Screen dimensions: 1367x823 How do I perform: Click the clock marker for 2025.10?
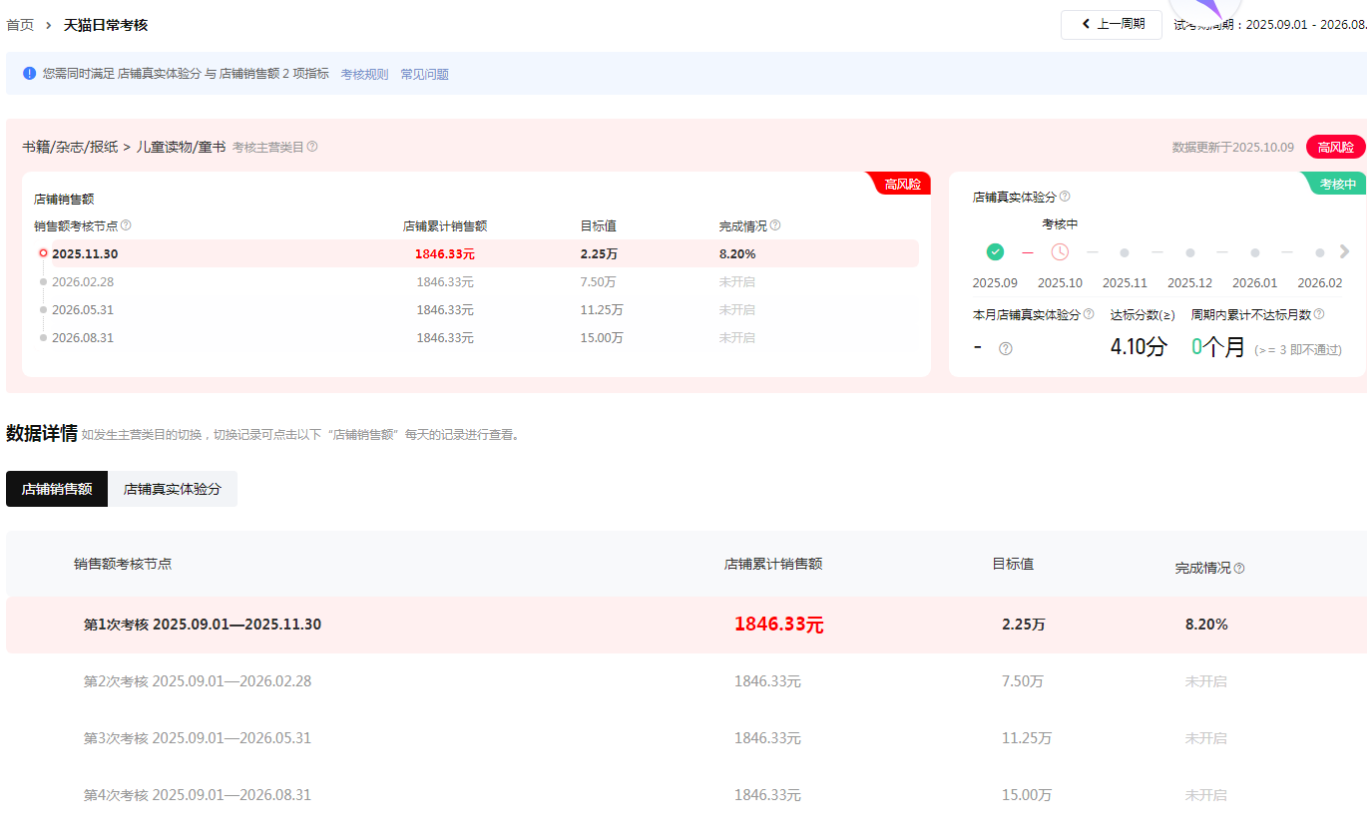pos(1059,252)
